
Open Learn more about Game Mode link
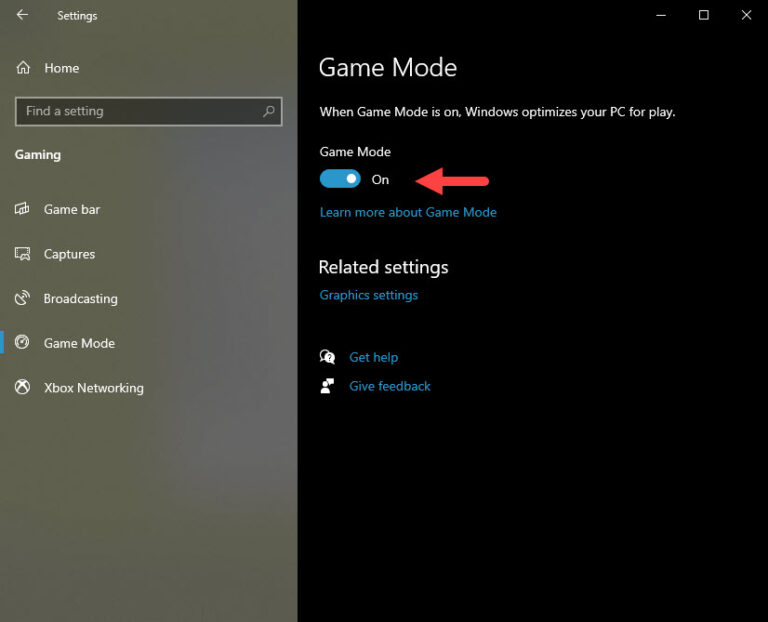[x=408, y=212]
